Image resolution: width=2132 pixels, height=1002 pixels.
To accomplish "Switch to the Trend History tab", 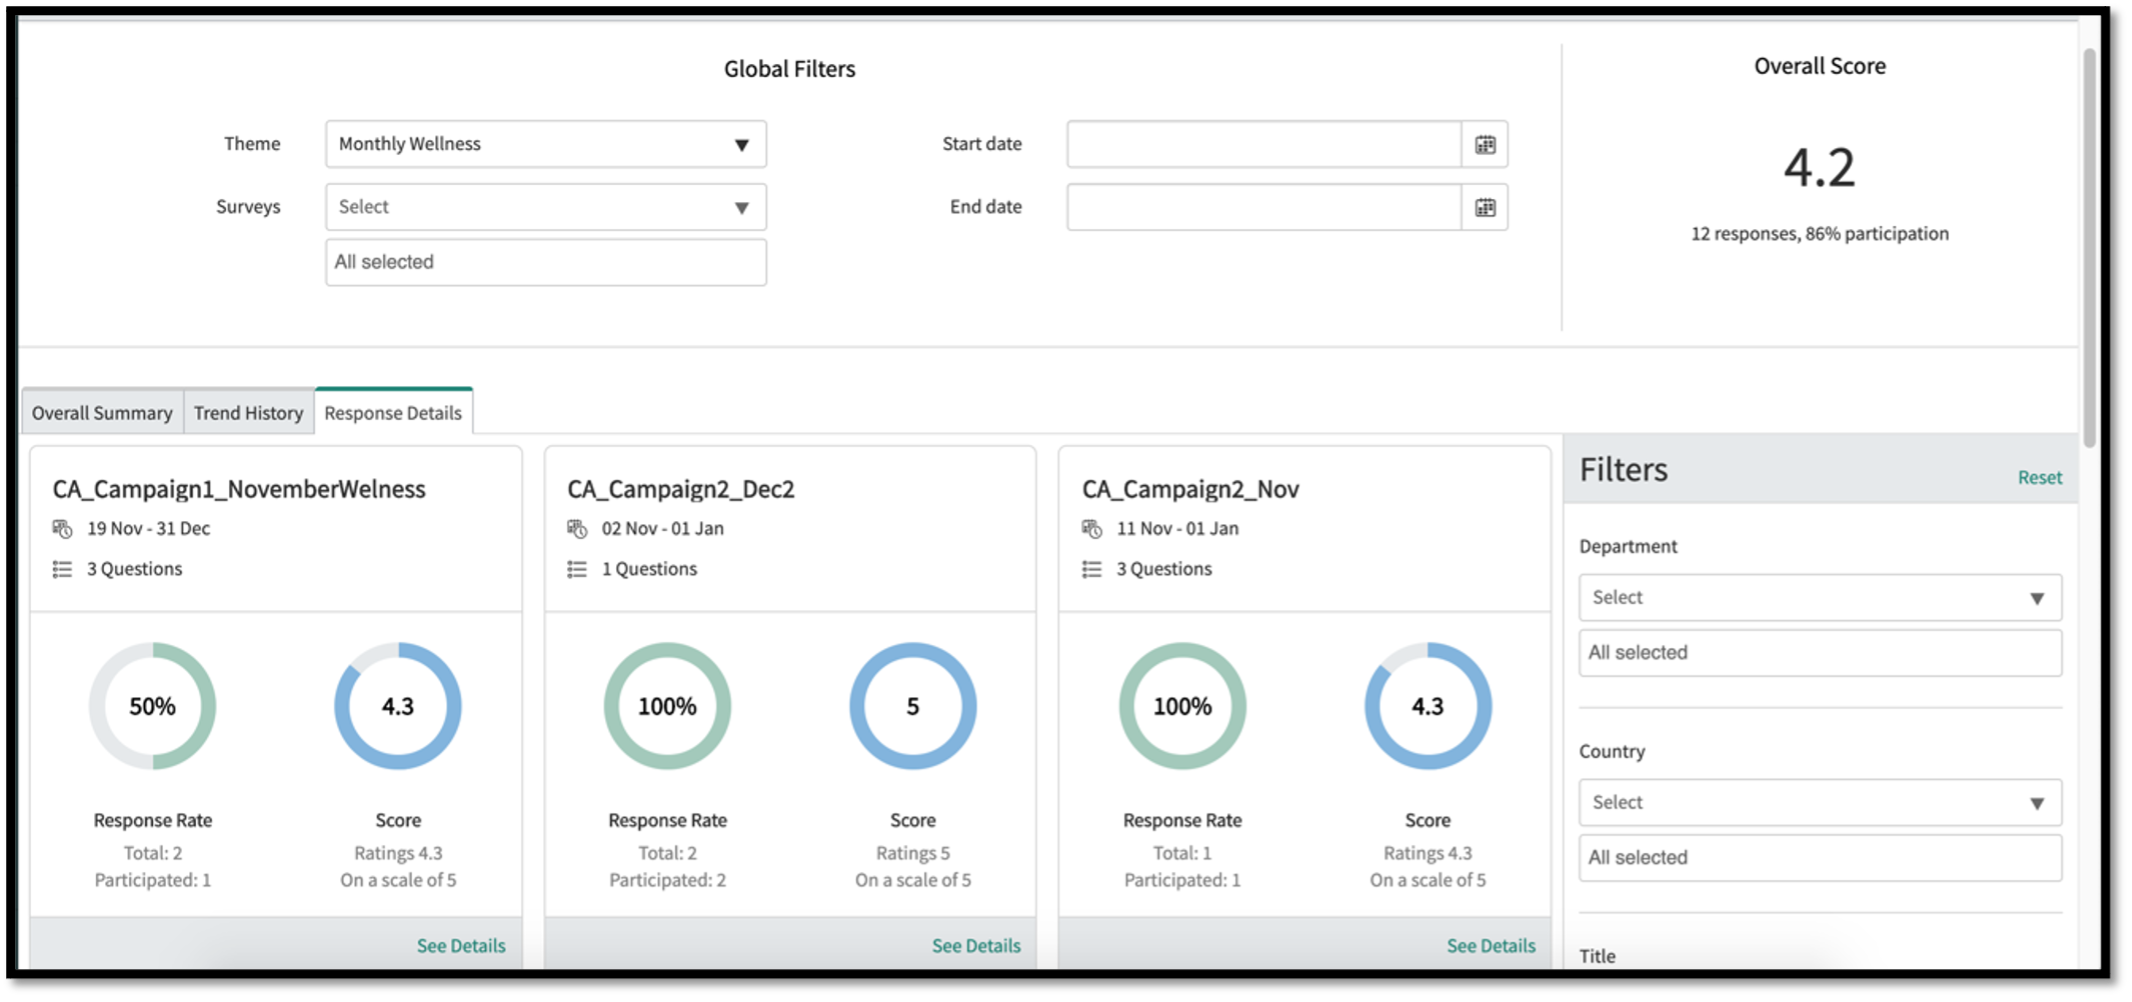I will tap(248, 411).
